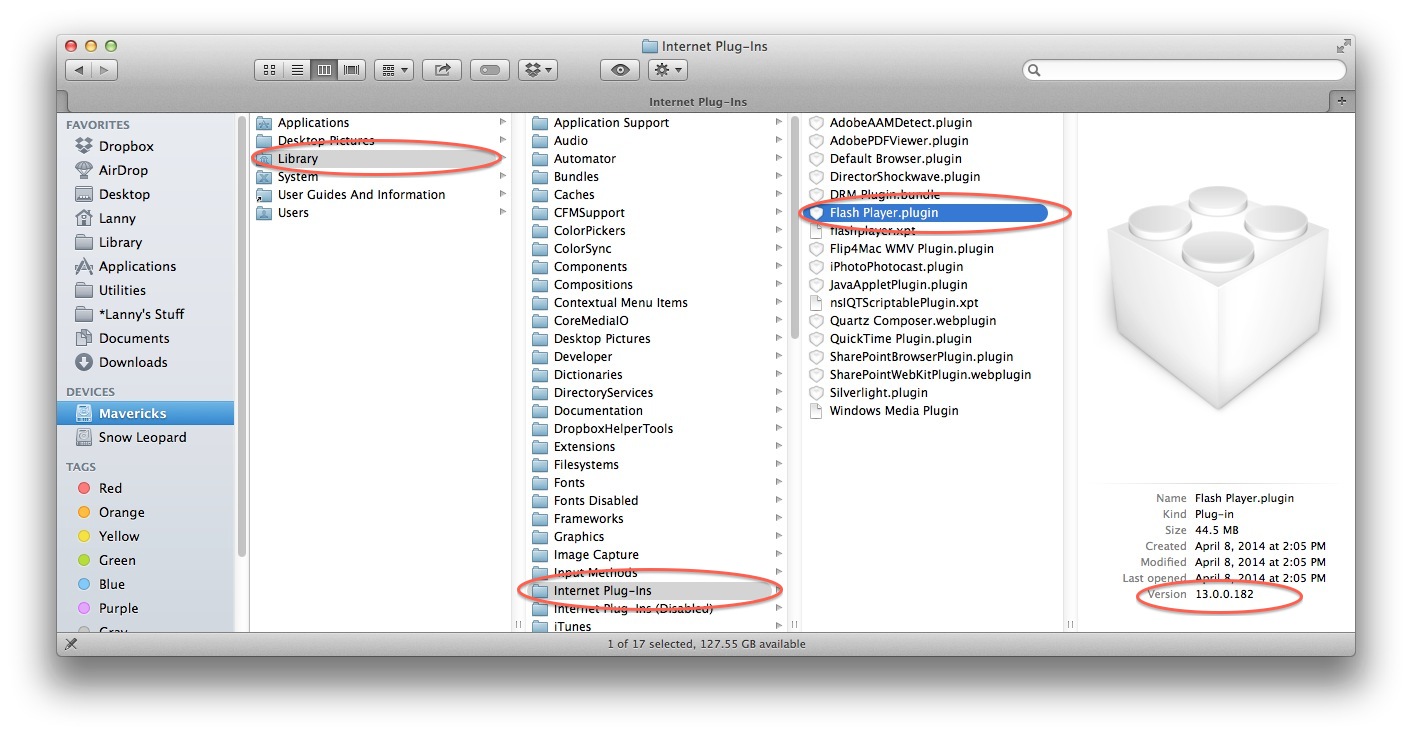Select the Snow Leopard drive

tap(142, 437)
